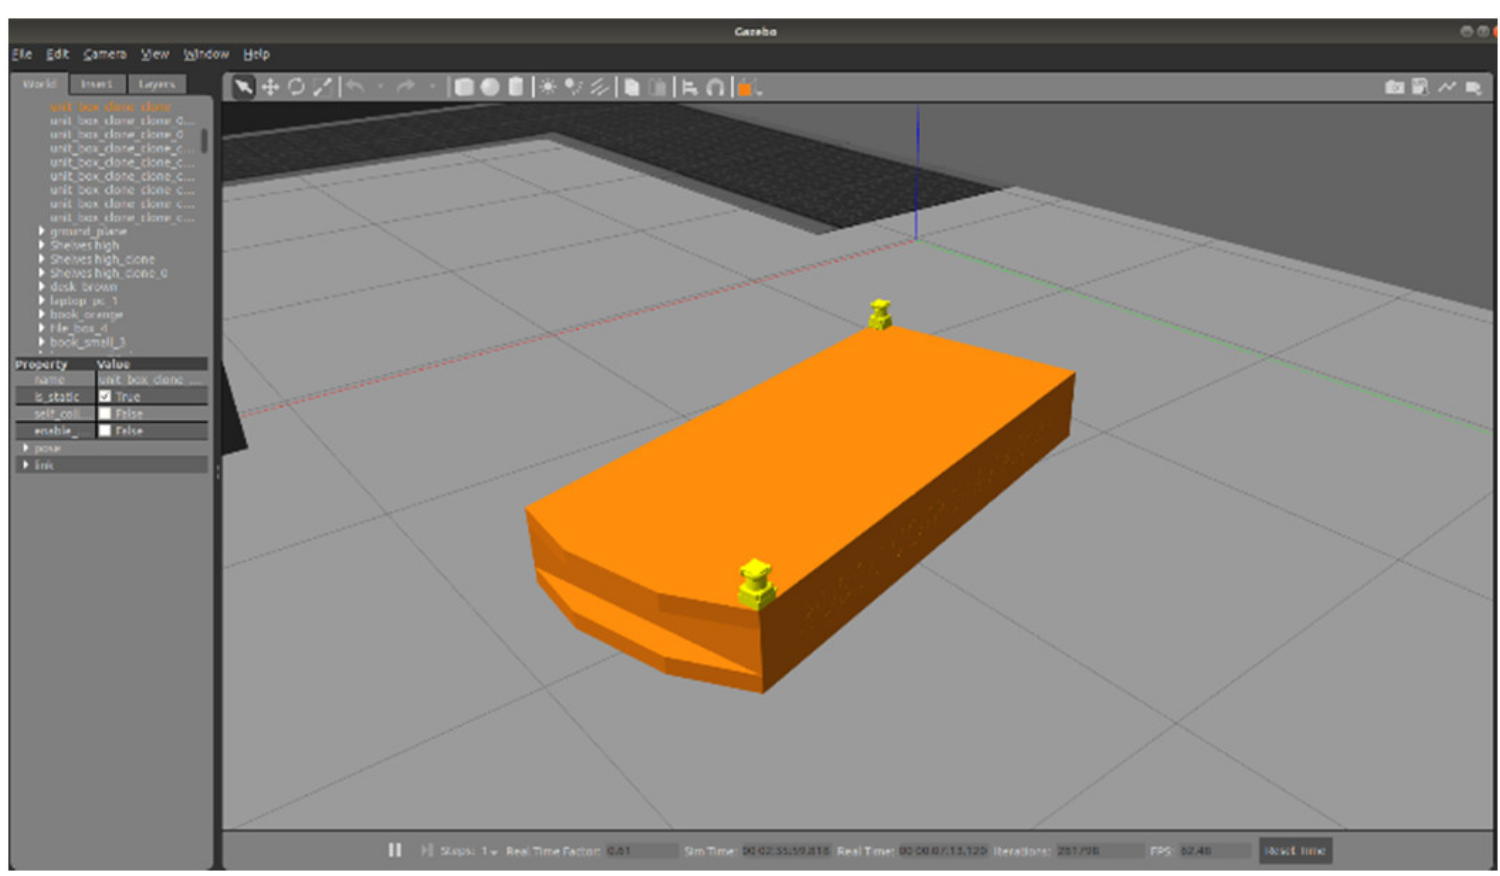Pause the simulation

click(x=395, y=850)
